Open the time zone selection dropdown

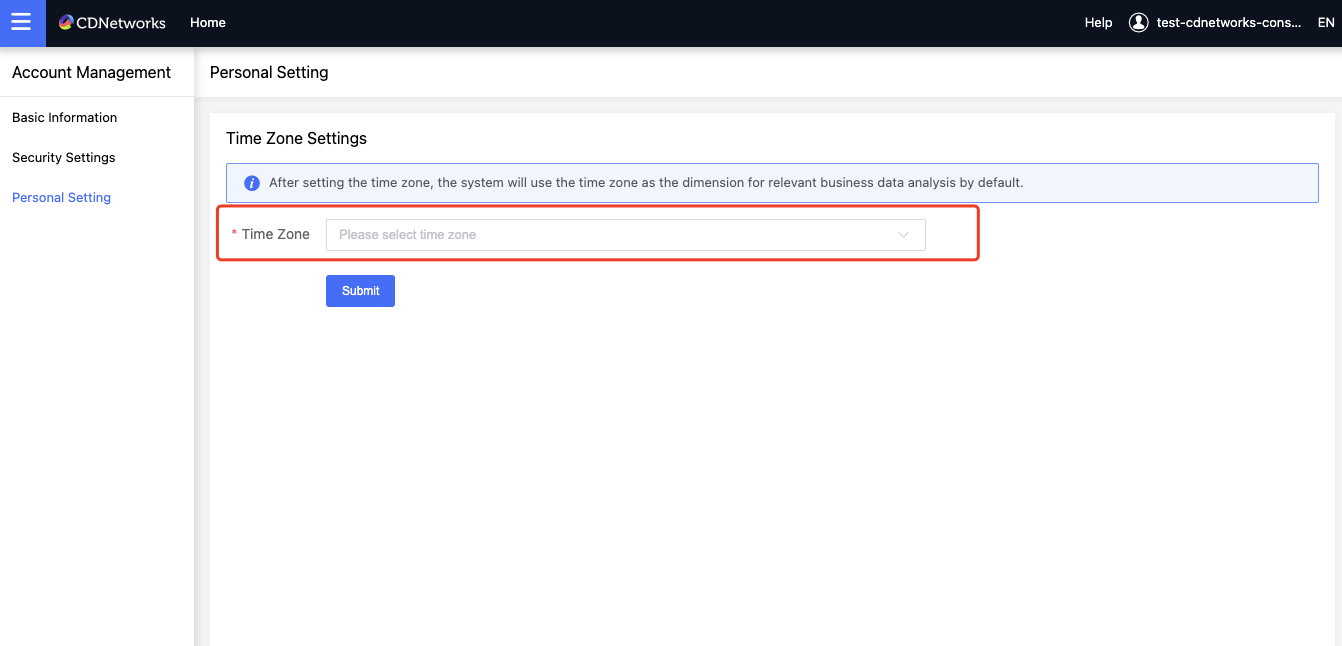pyautogui.click(x=625, y=234)
